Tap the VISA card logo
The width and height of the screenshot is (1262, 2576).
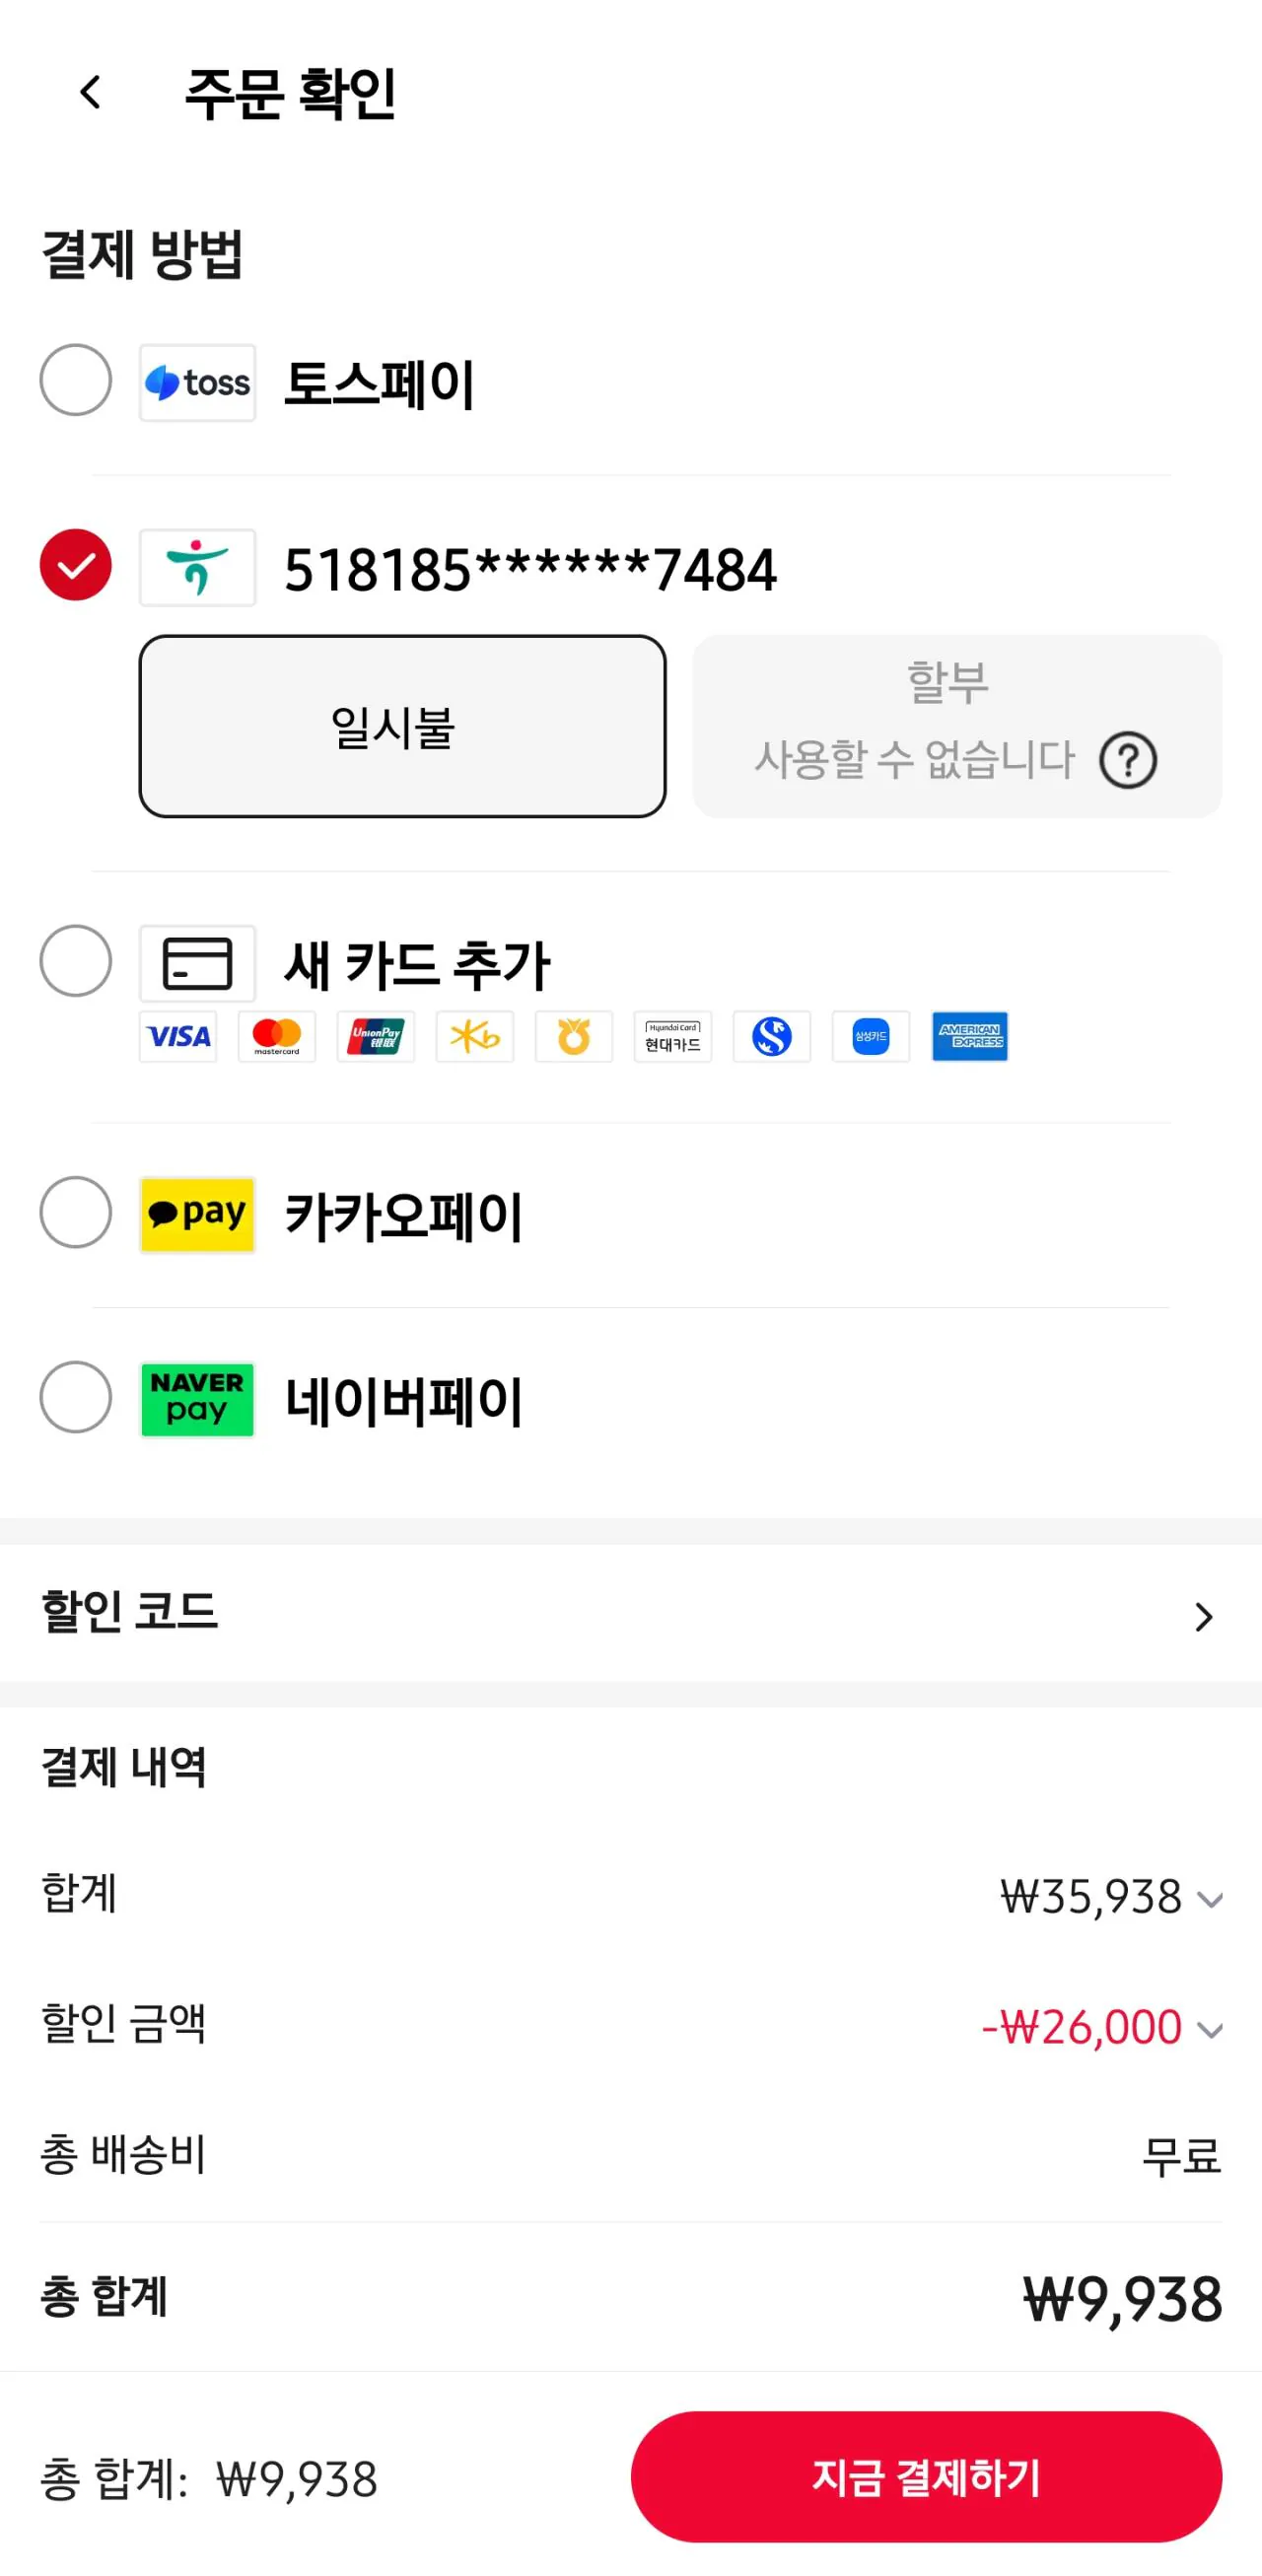pos(178,1036)
